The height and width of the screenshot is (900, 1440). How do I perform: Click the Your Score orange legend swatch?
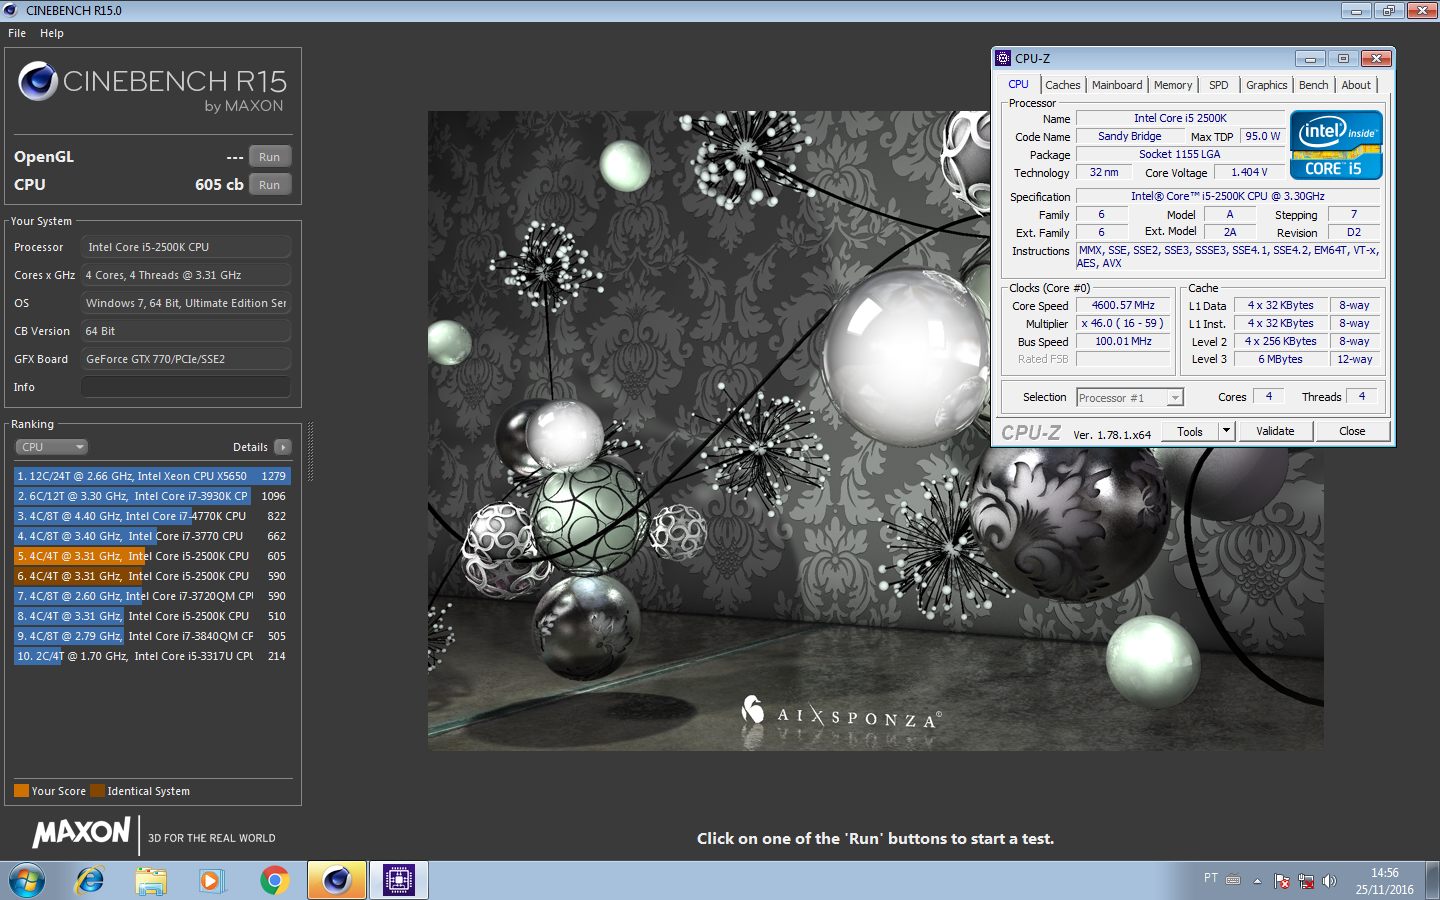click(21, 791)
